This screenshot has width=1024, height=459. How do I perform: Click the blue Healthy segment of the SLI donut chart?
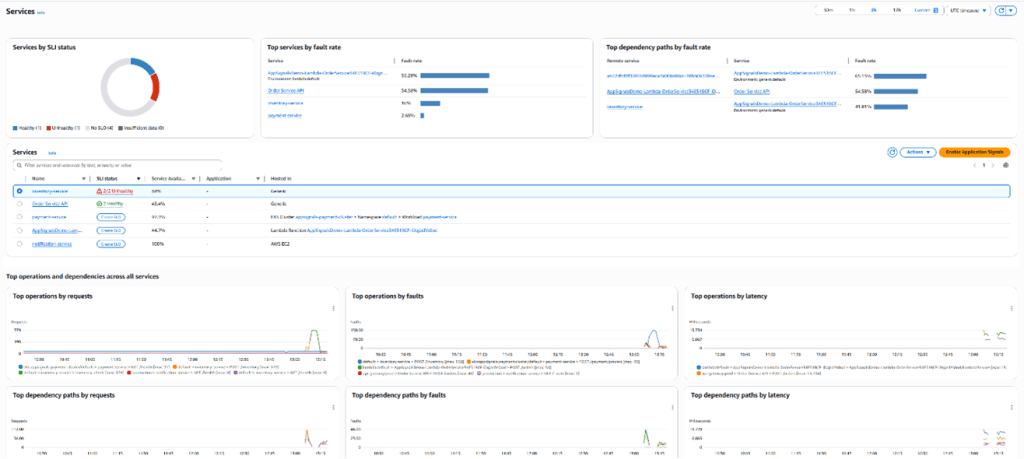(x=141, y=66)
